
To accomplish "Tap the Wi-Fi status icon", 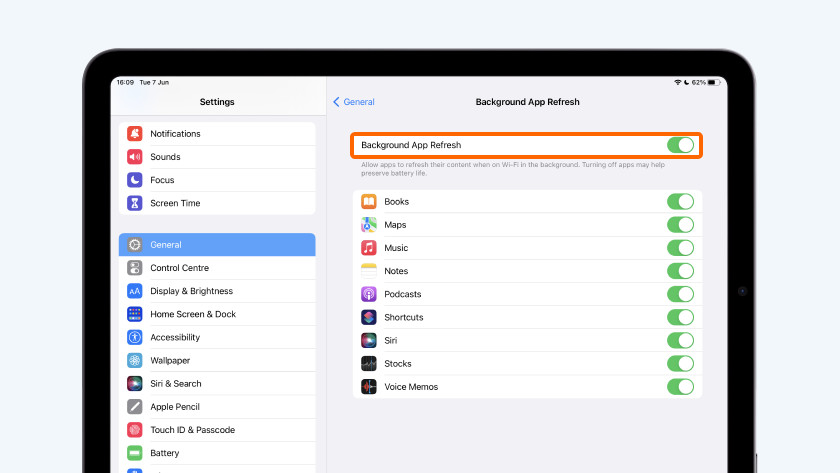I will pos(677,82).
